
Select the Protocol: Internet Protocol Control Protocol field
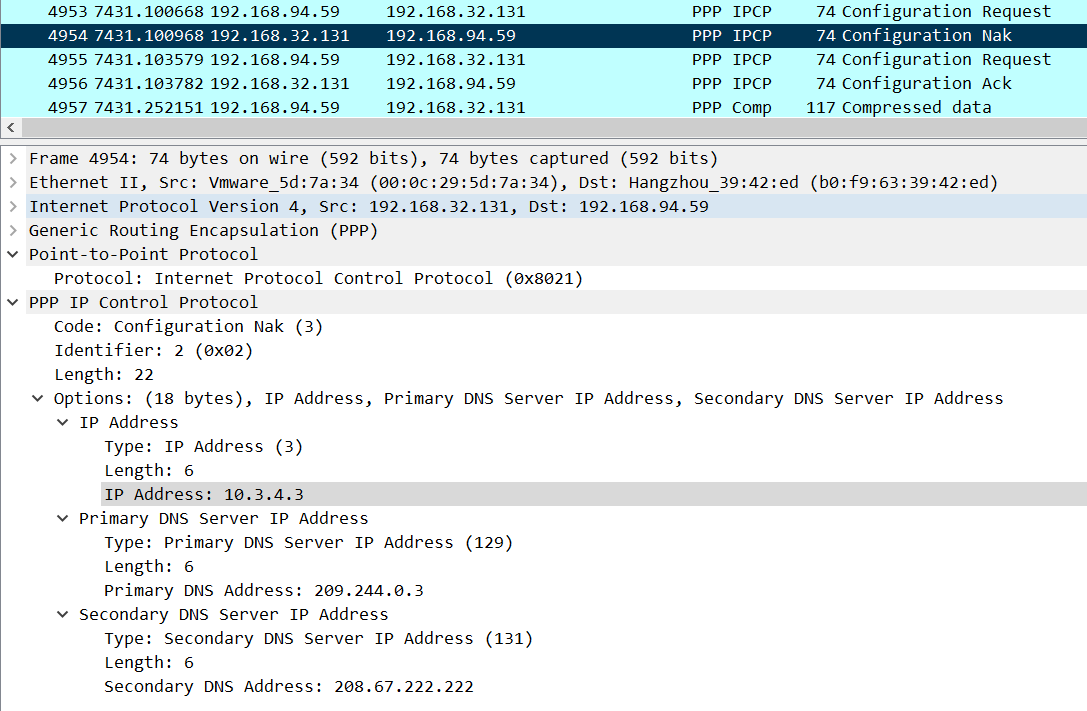click(x=318, y=278)
